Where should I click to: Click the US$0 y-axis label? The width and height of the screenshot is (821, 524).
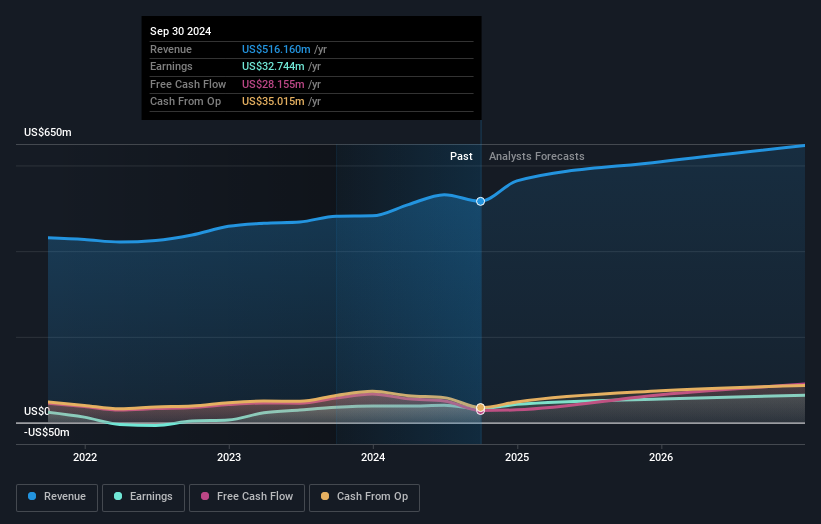(37, 411)
